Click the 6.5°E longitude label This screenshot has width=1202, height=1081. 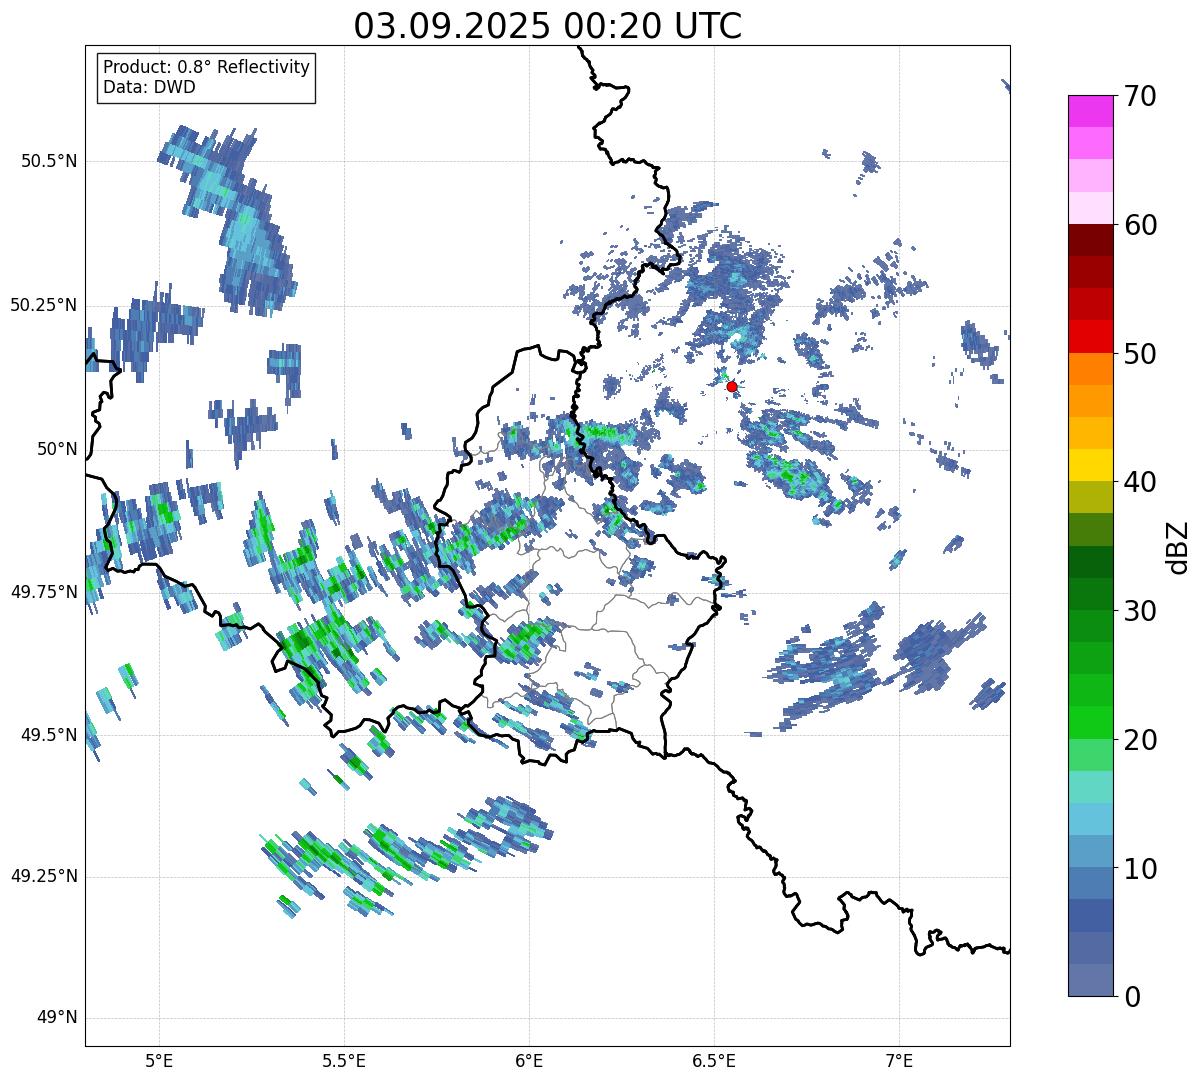coord(714,1061)
